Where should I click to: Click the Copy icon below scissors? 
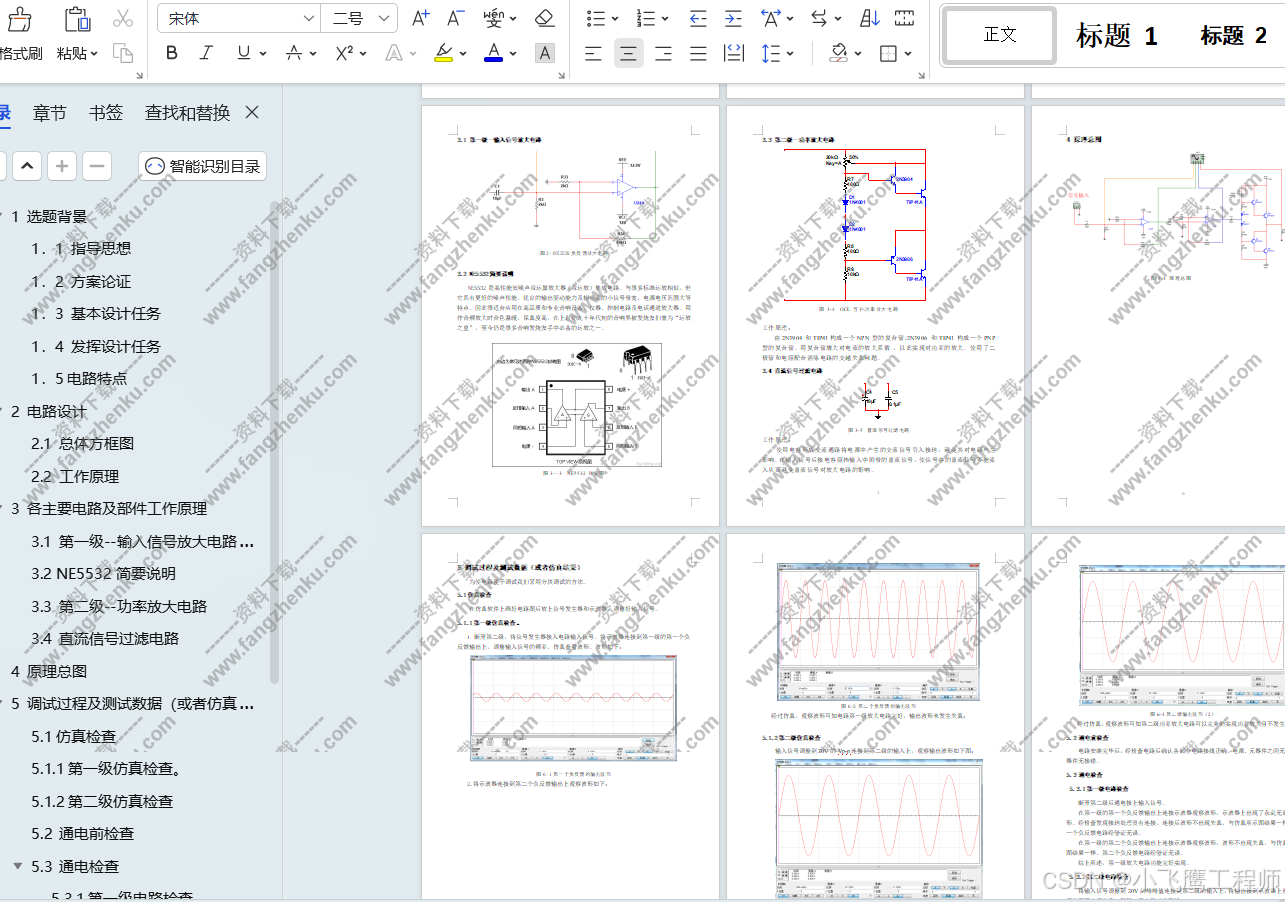tap(123, 53)
